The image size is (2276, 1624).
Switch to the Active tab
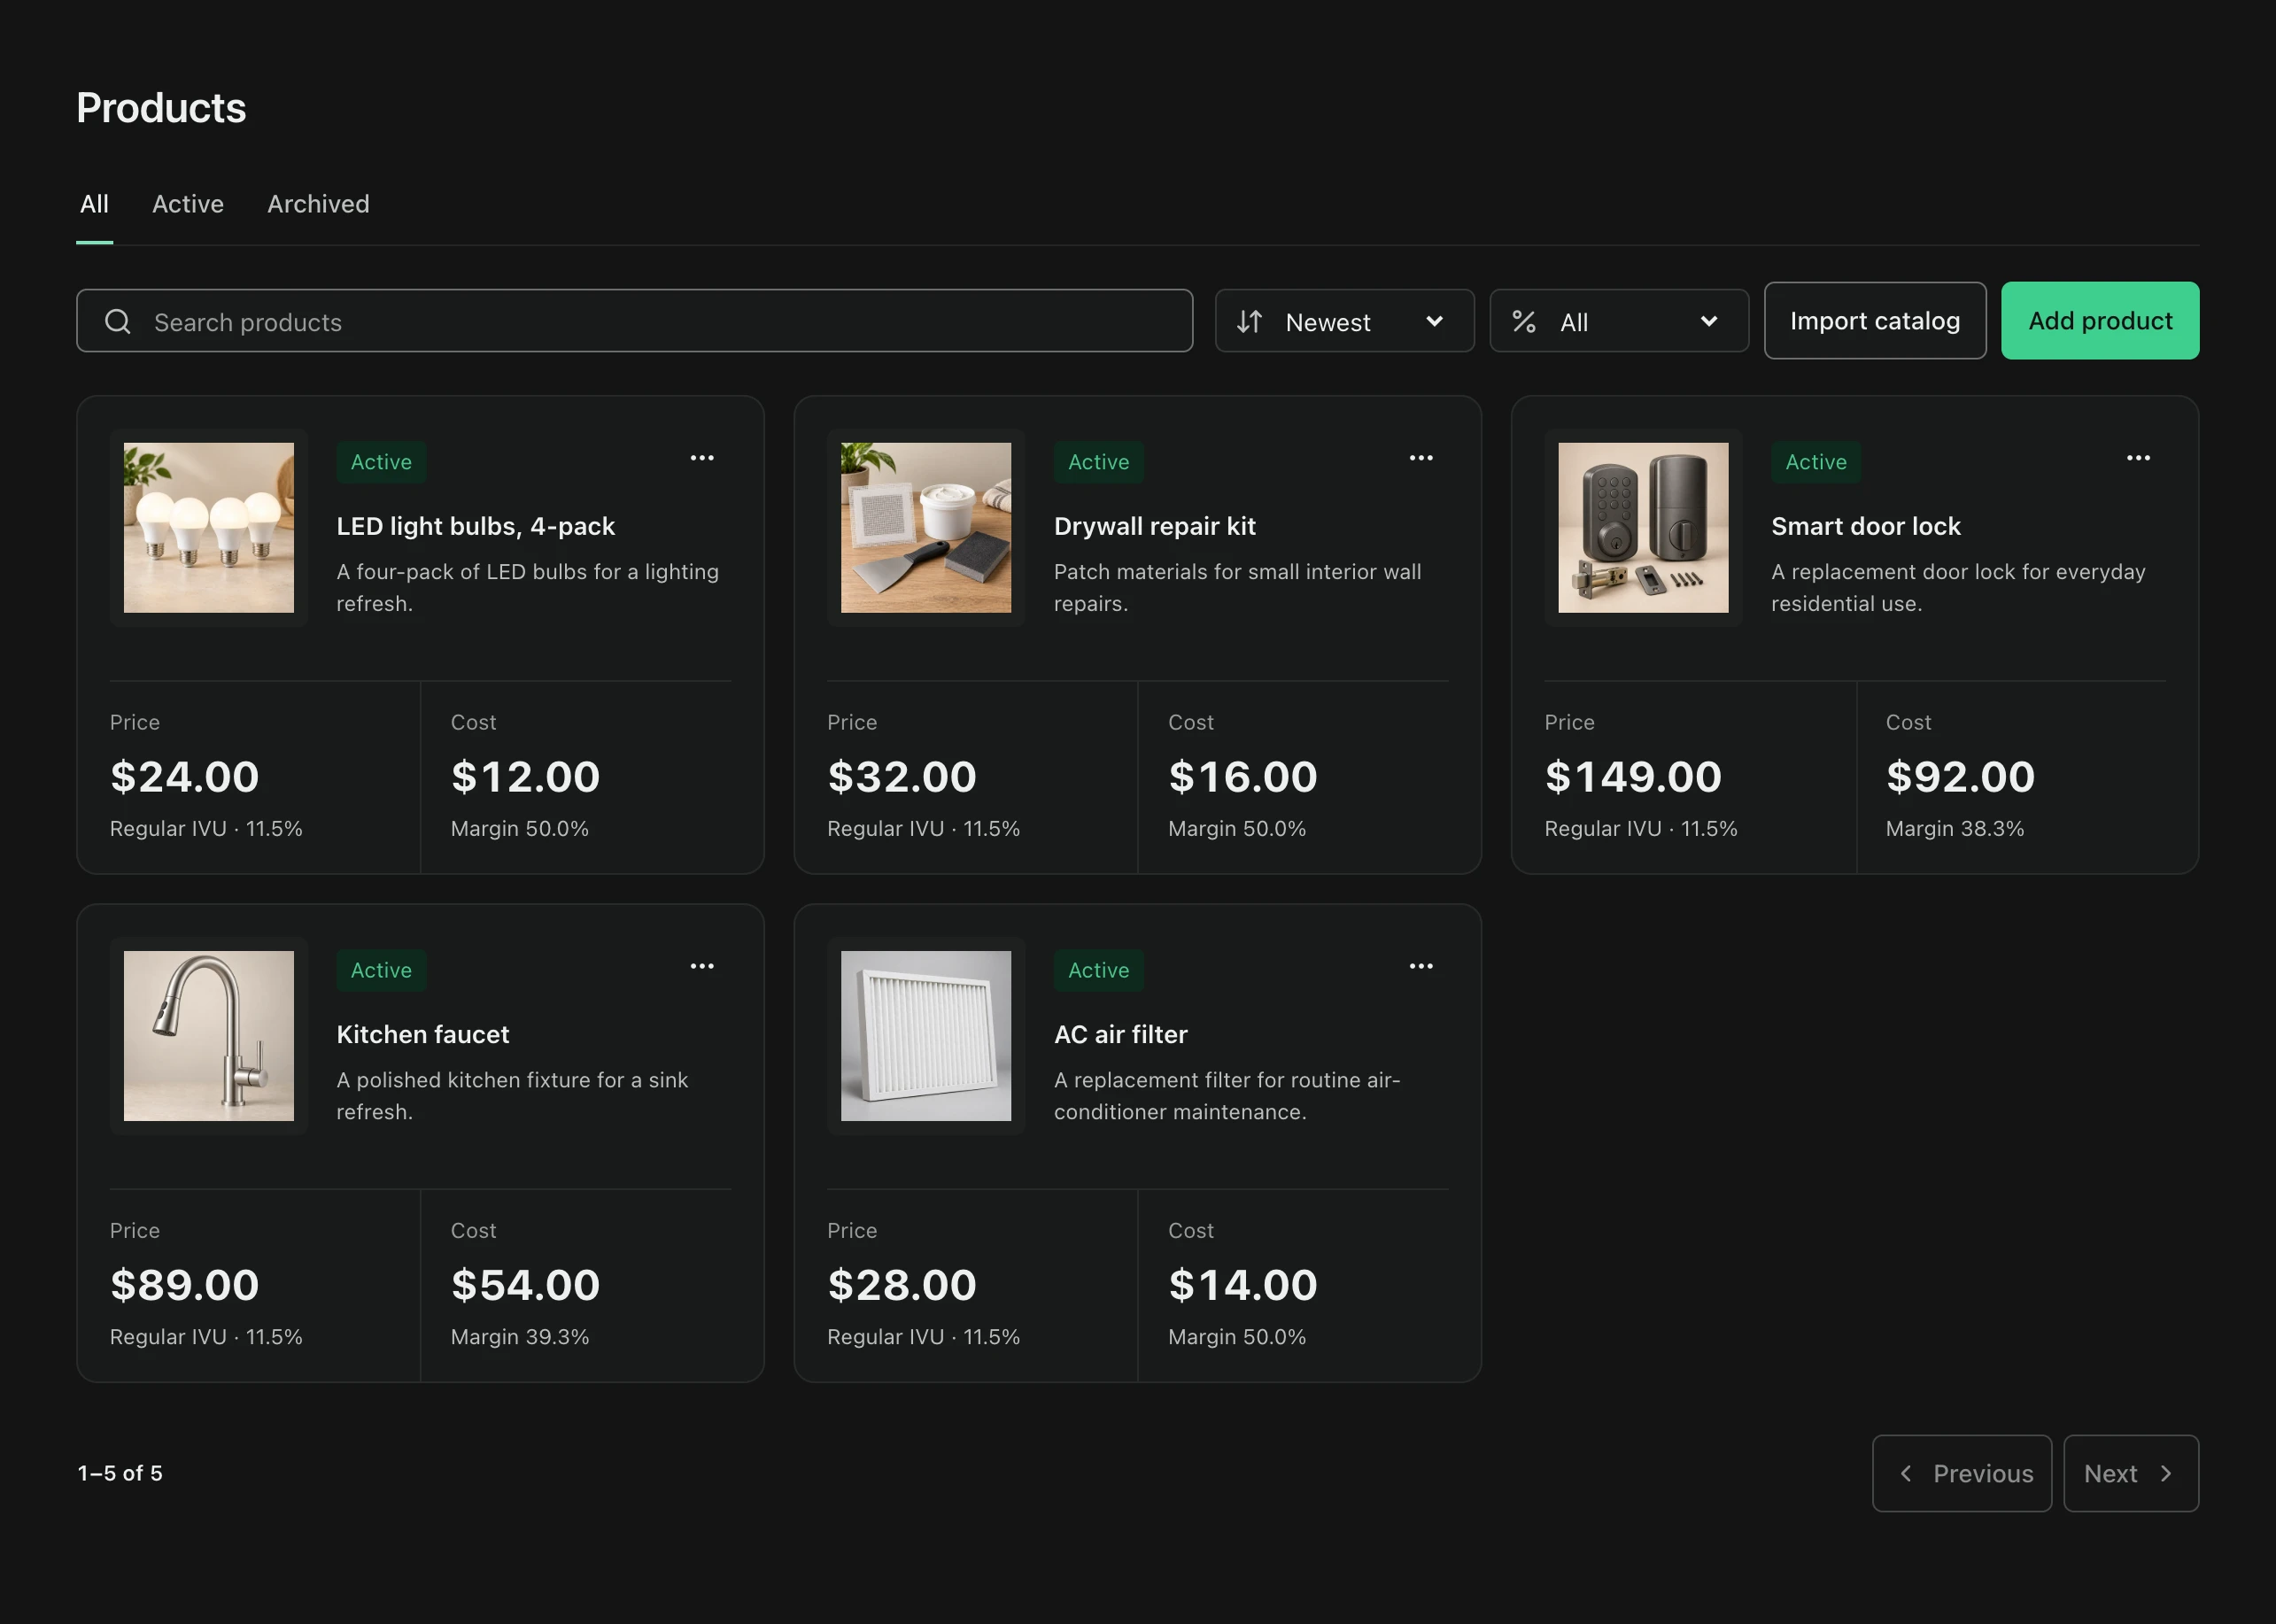(188, 204)
